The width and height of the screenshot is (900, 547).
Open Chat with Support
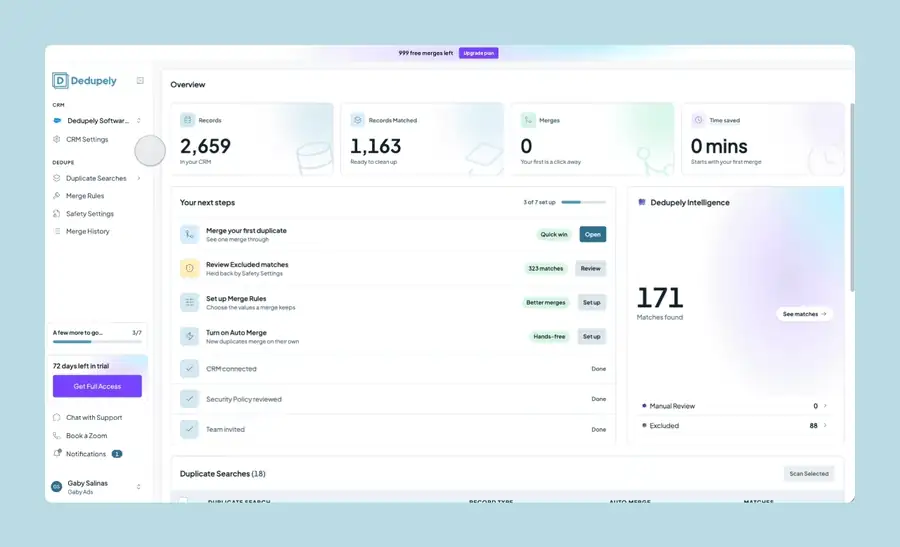[94, 417]
